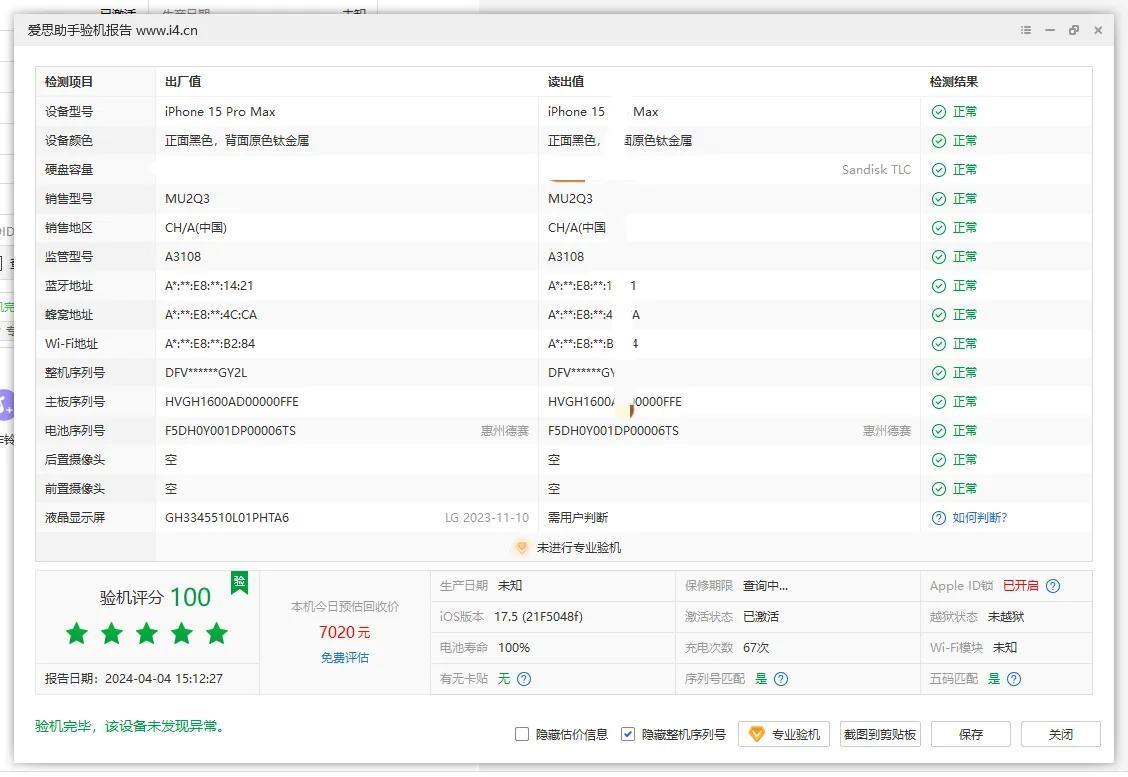Screen dimensions: 1128x777
Task: Click iOS version 17.5 (21F5048f)
Action: [x=538, y=617]
